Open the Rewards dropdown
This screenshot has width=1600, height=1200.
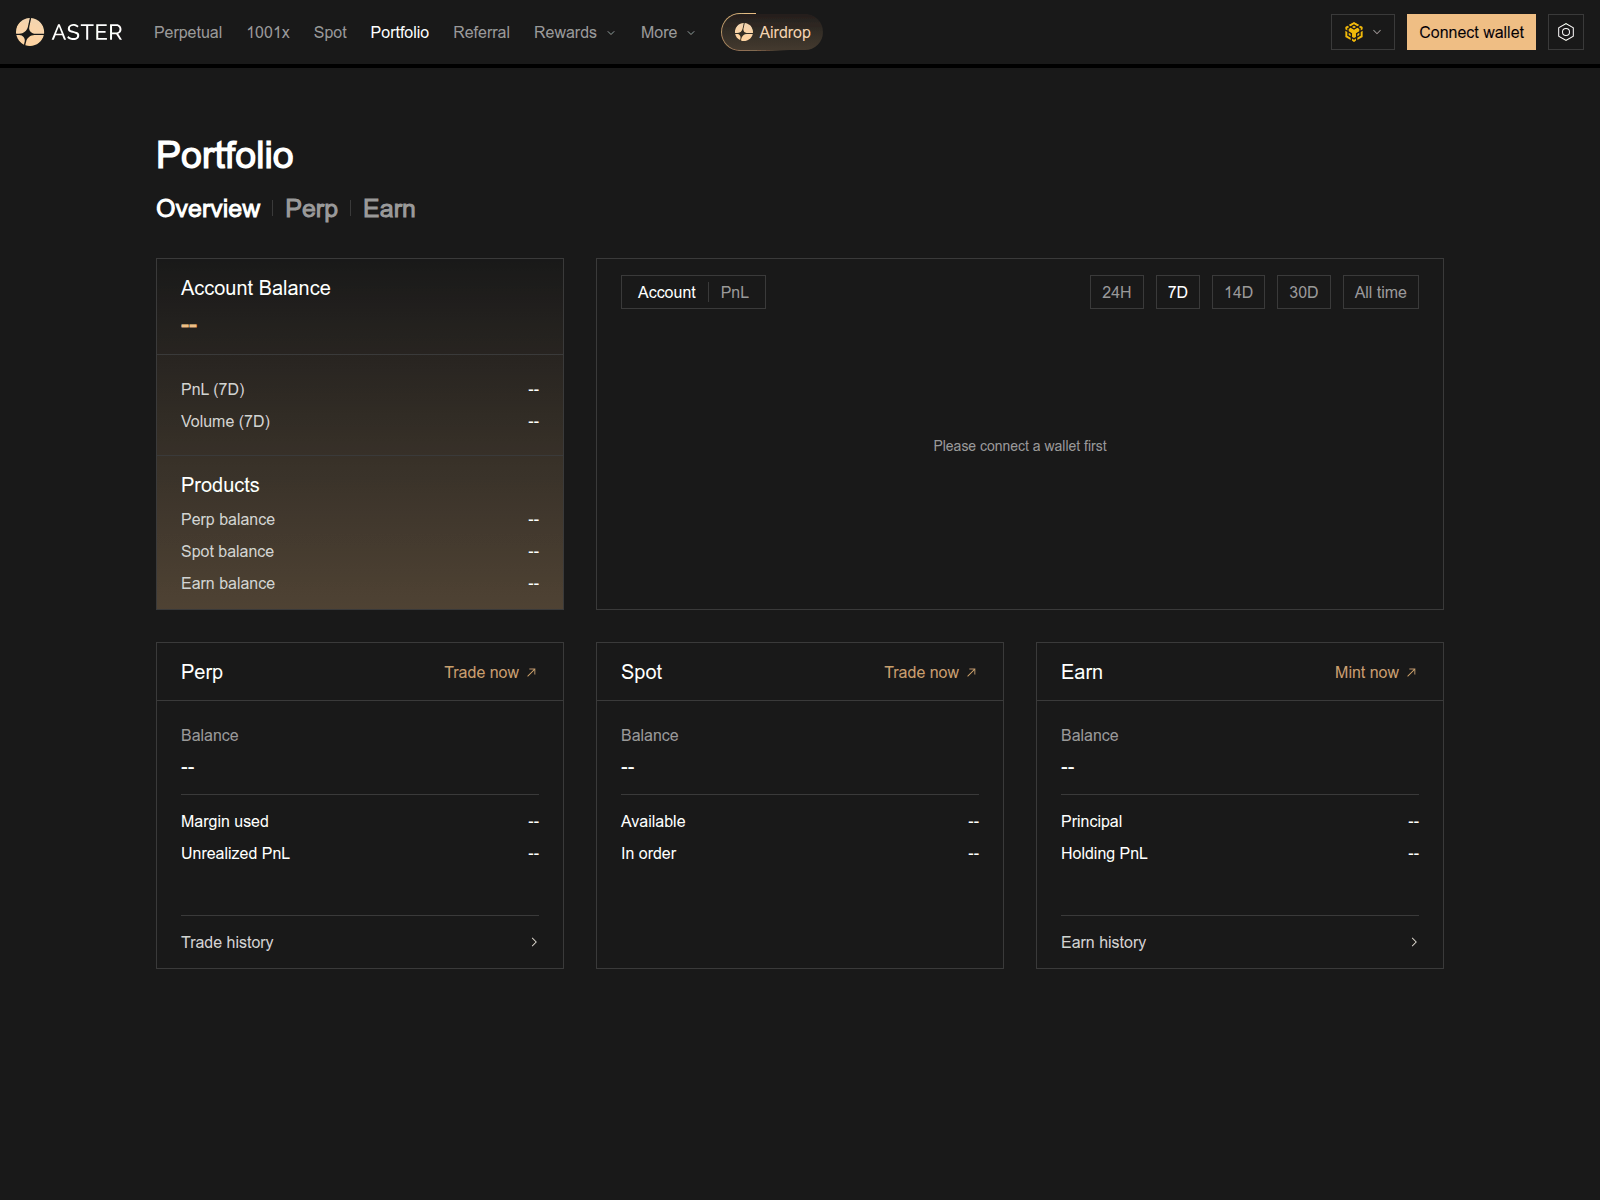pyautogui.click(x=573, y=32)
